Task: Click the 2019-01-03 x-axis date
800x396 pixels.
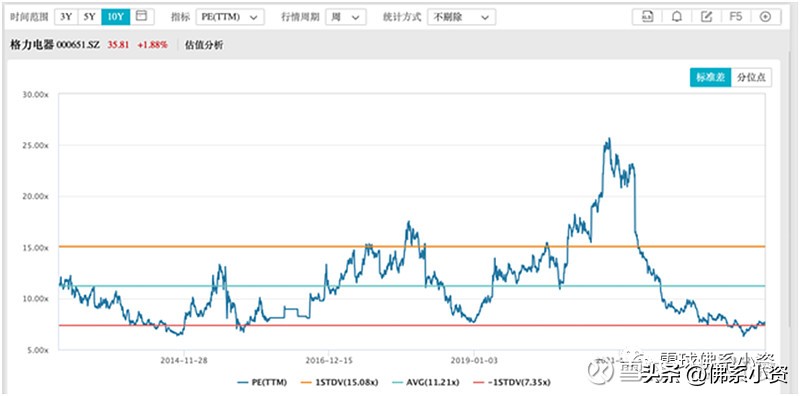Action: 474,360
